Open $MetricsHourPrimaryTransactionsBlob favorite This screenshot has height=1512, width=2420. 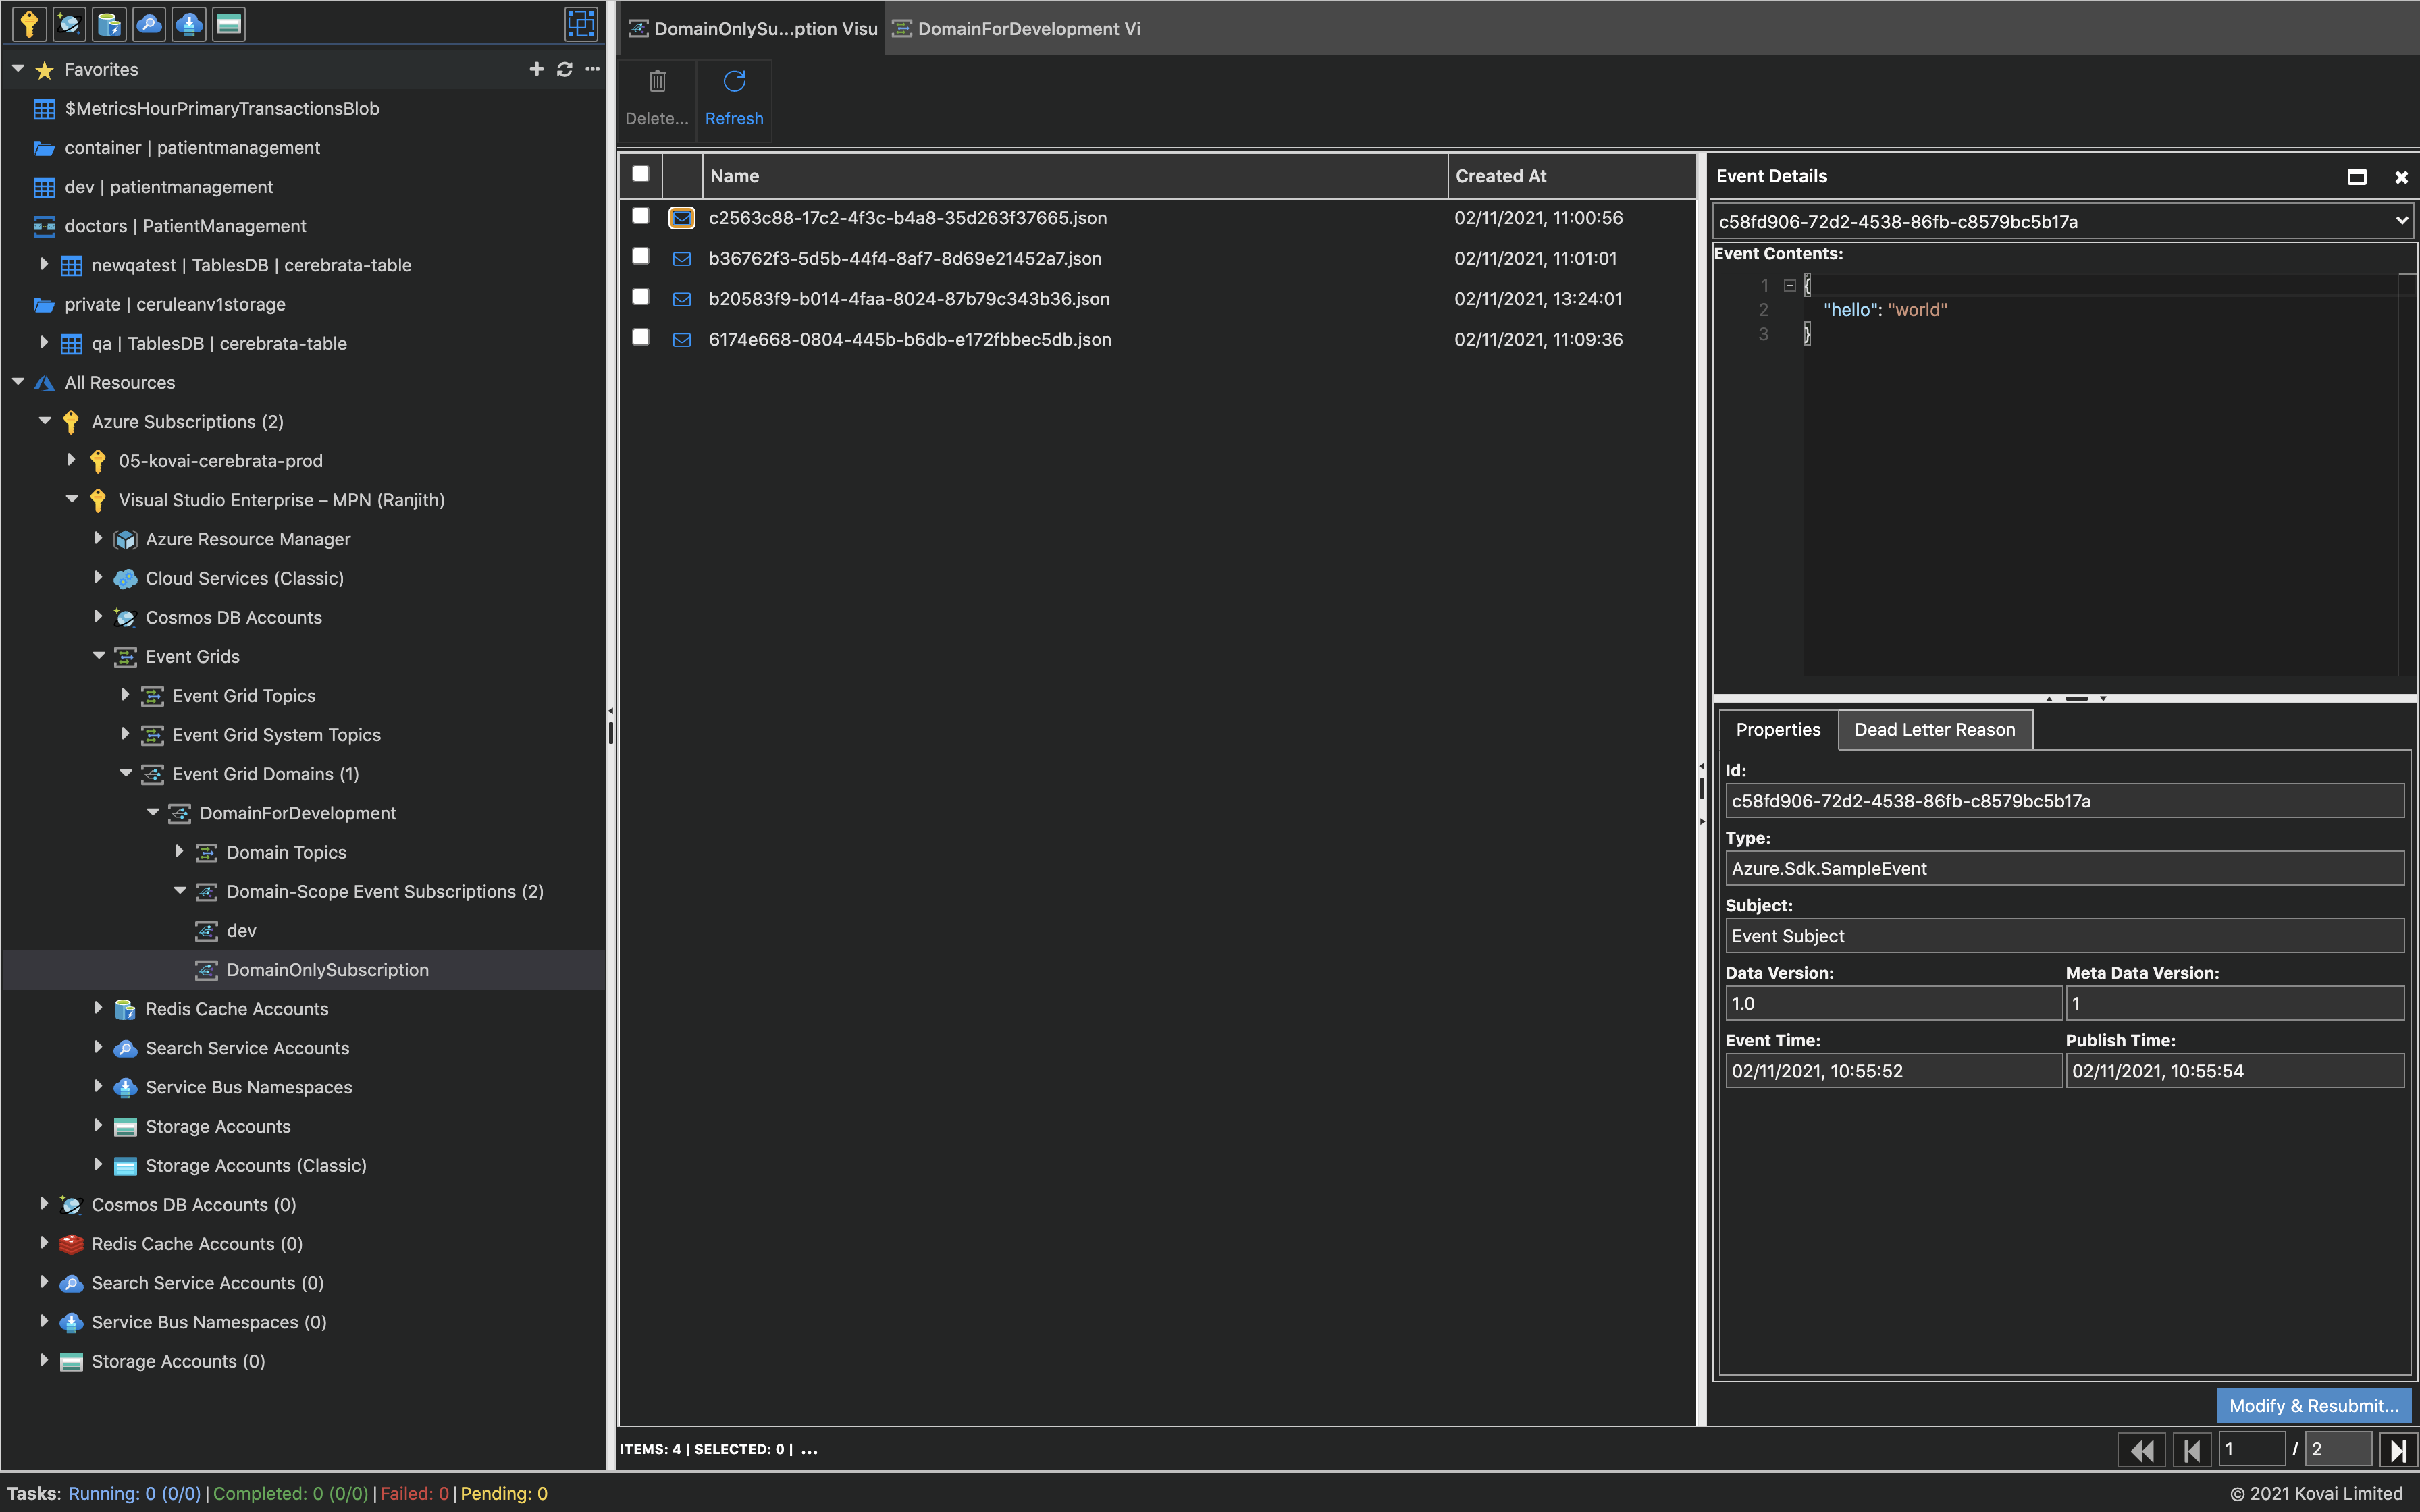pos(222,109)
